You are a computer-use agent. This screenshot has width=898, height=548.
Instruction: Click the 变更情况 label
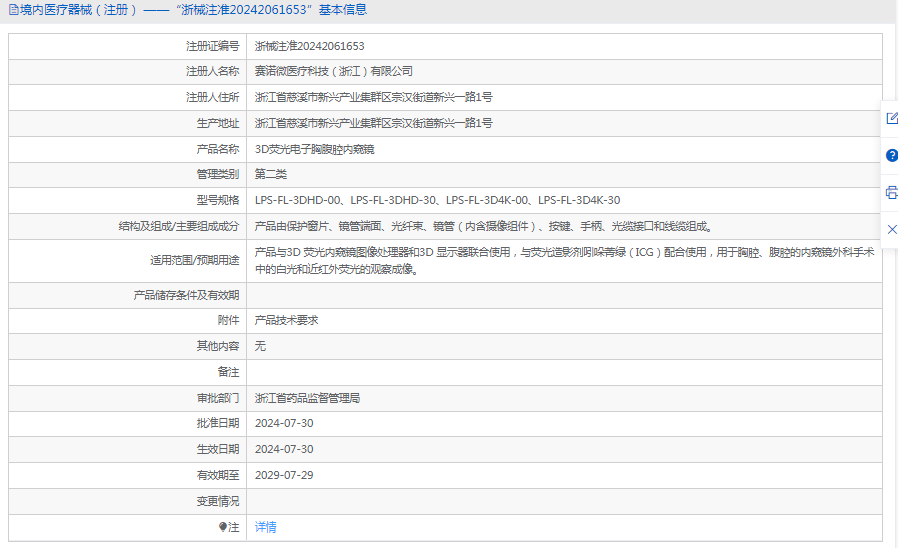[x=218, y=502]
